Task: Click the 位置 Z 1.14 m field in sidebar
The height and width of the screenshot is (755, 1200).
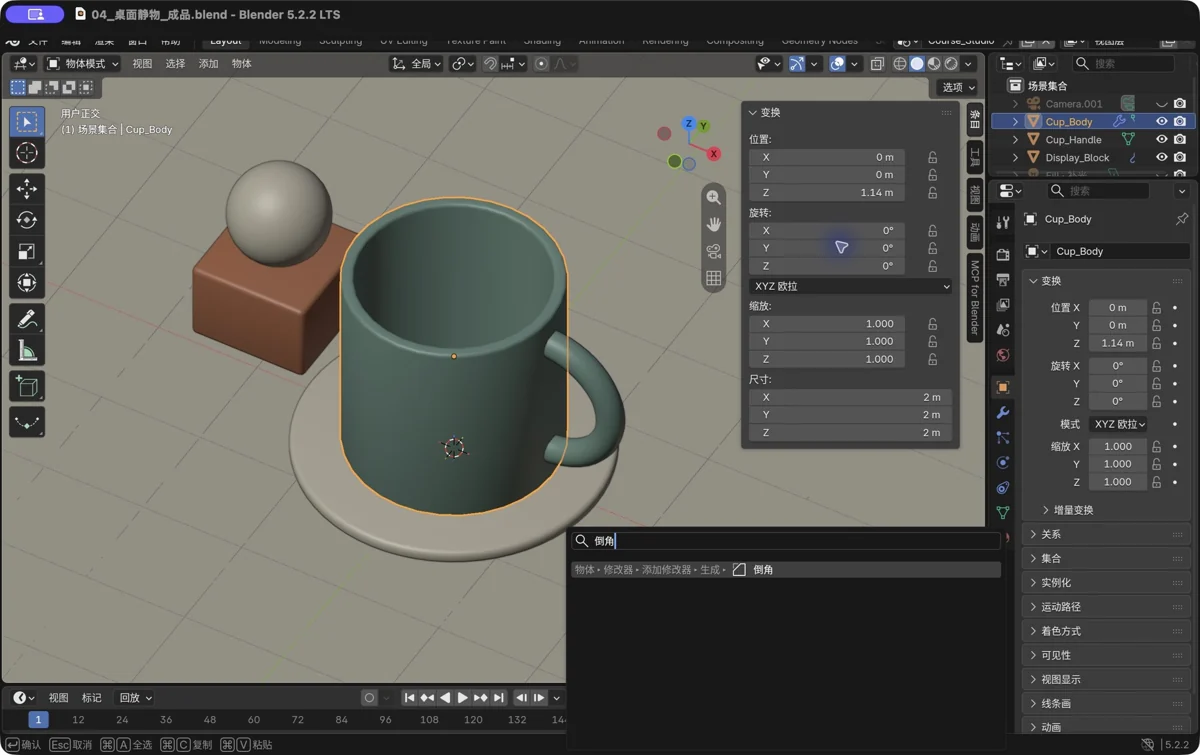Action: [827, 193]
